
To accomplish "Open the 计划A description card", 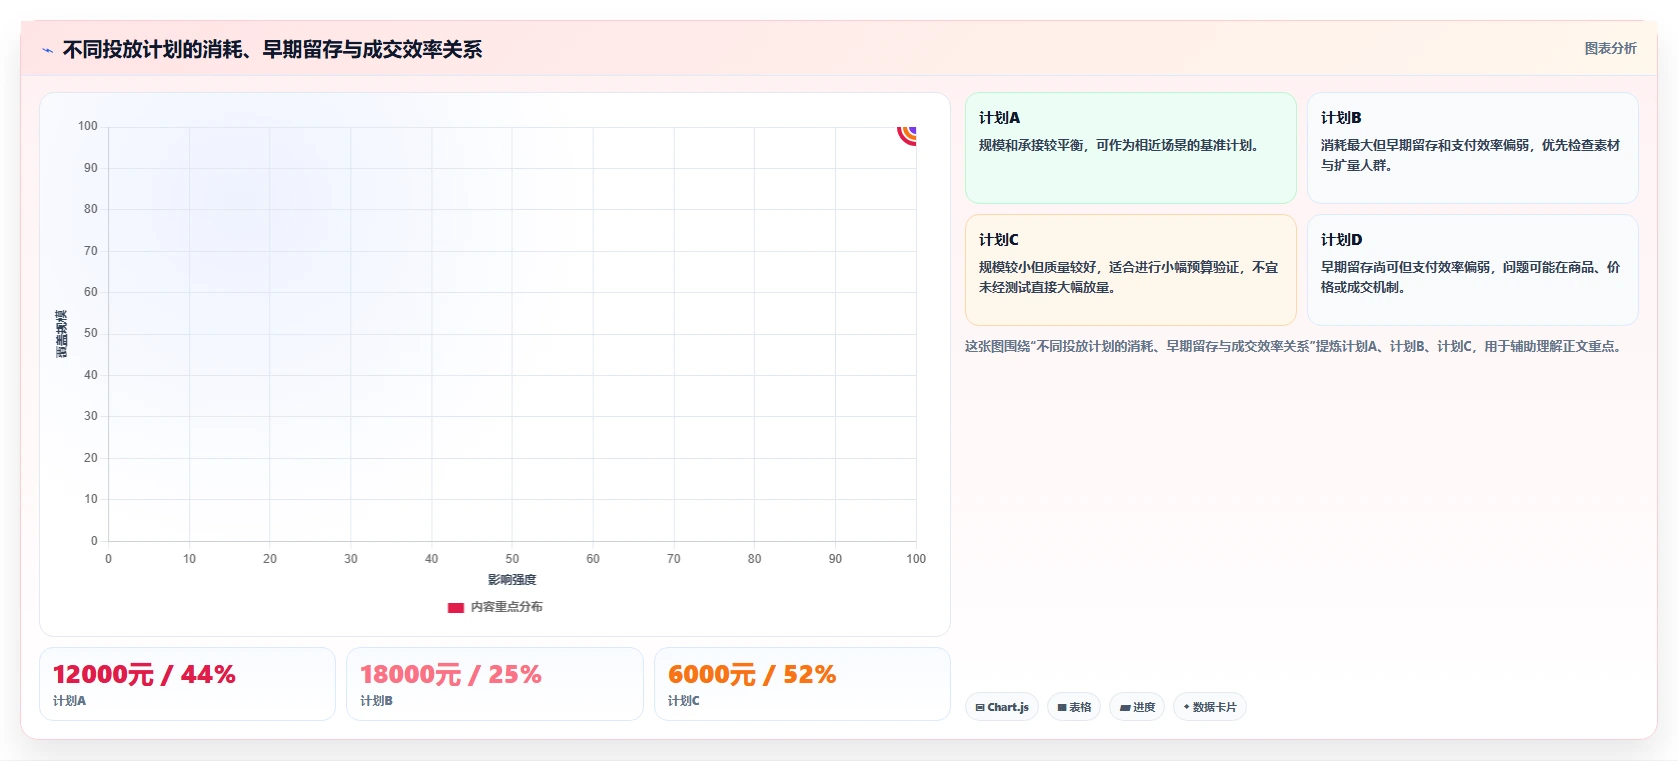I will coord(1130,148).
